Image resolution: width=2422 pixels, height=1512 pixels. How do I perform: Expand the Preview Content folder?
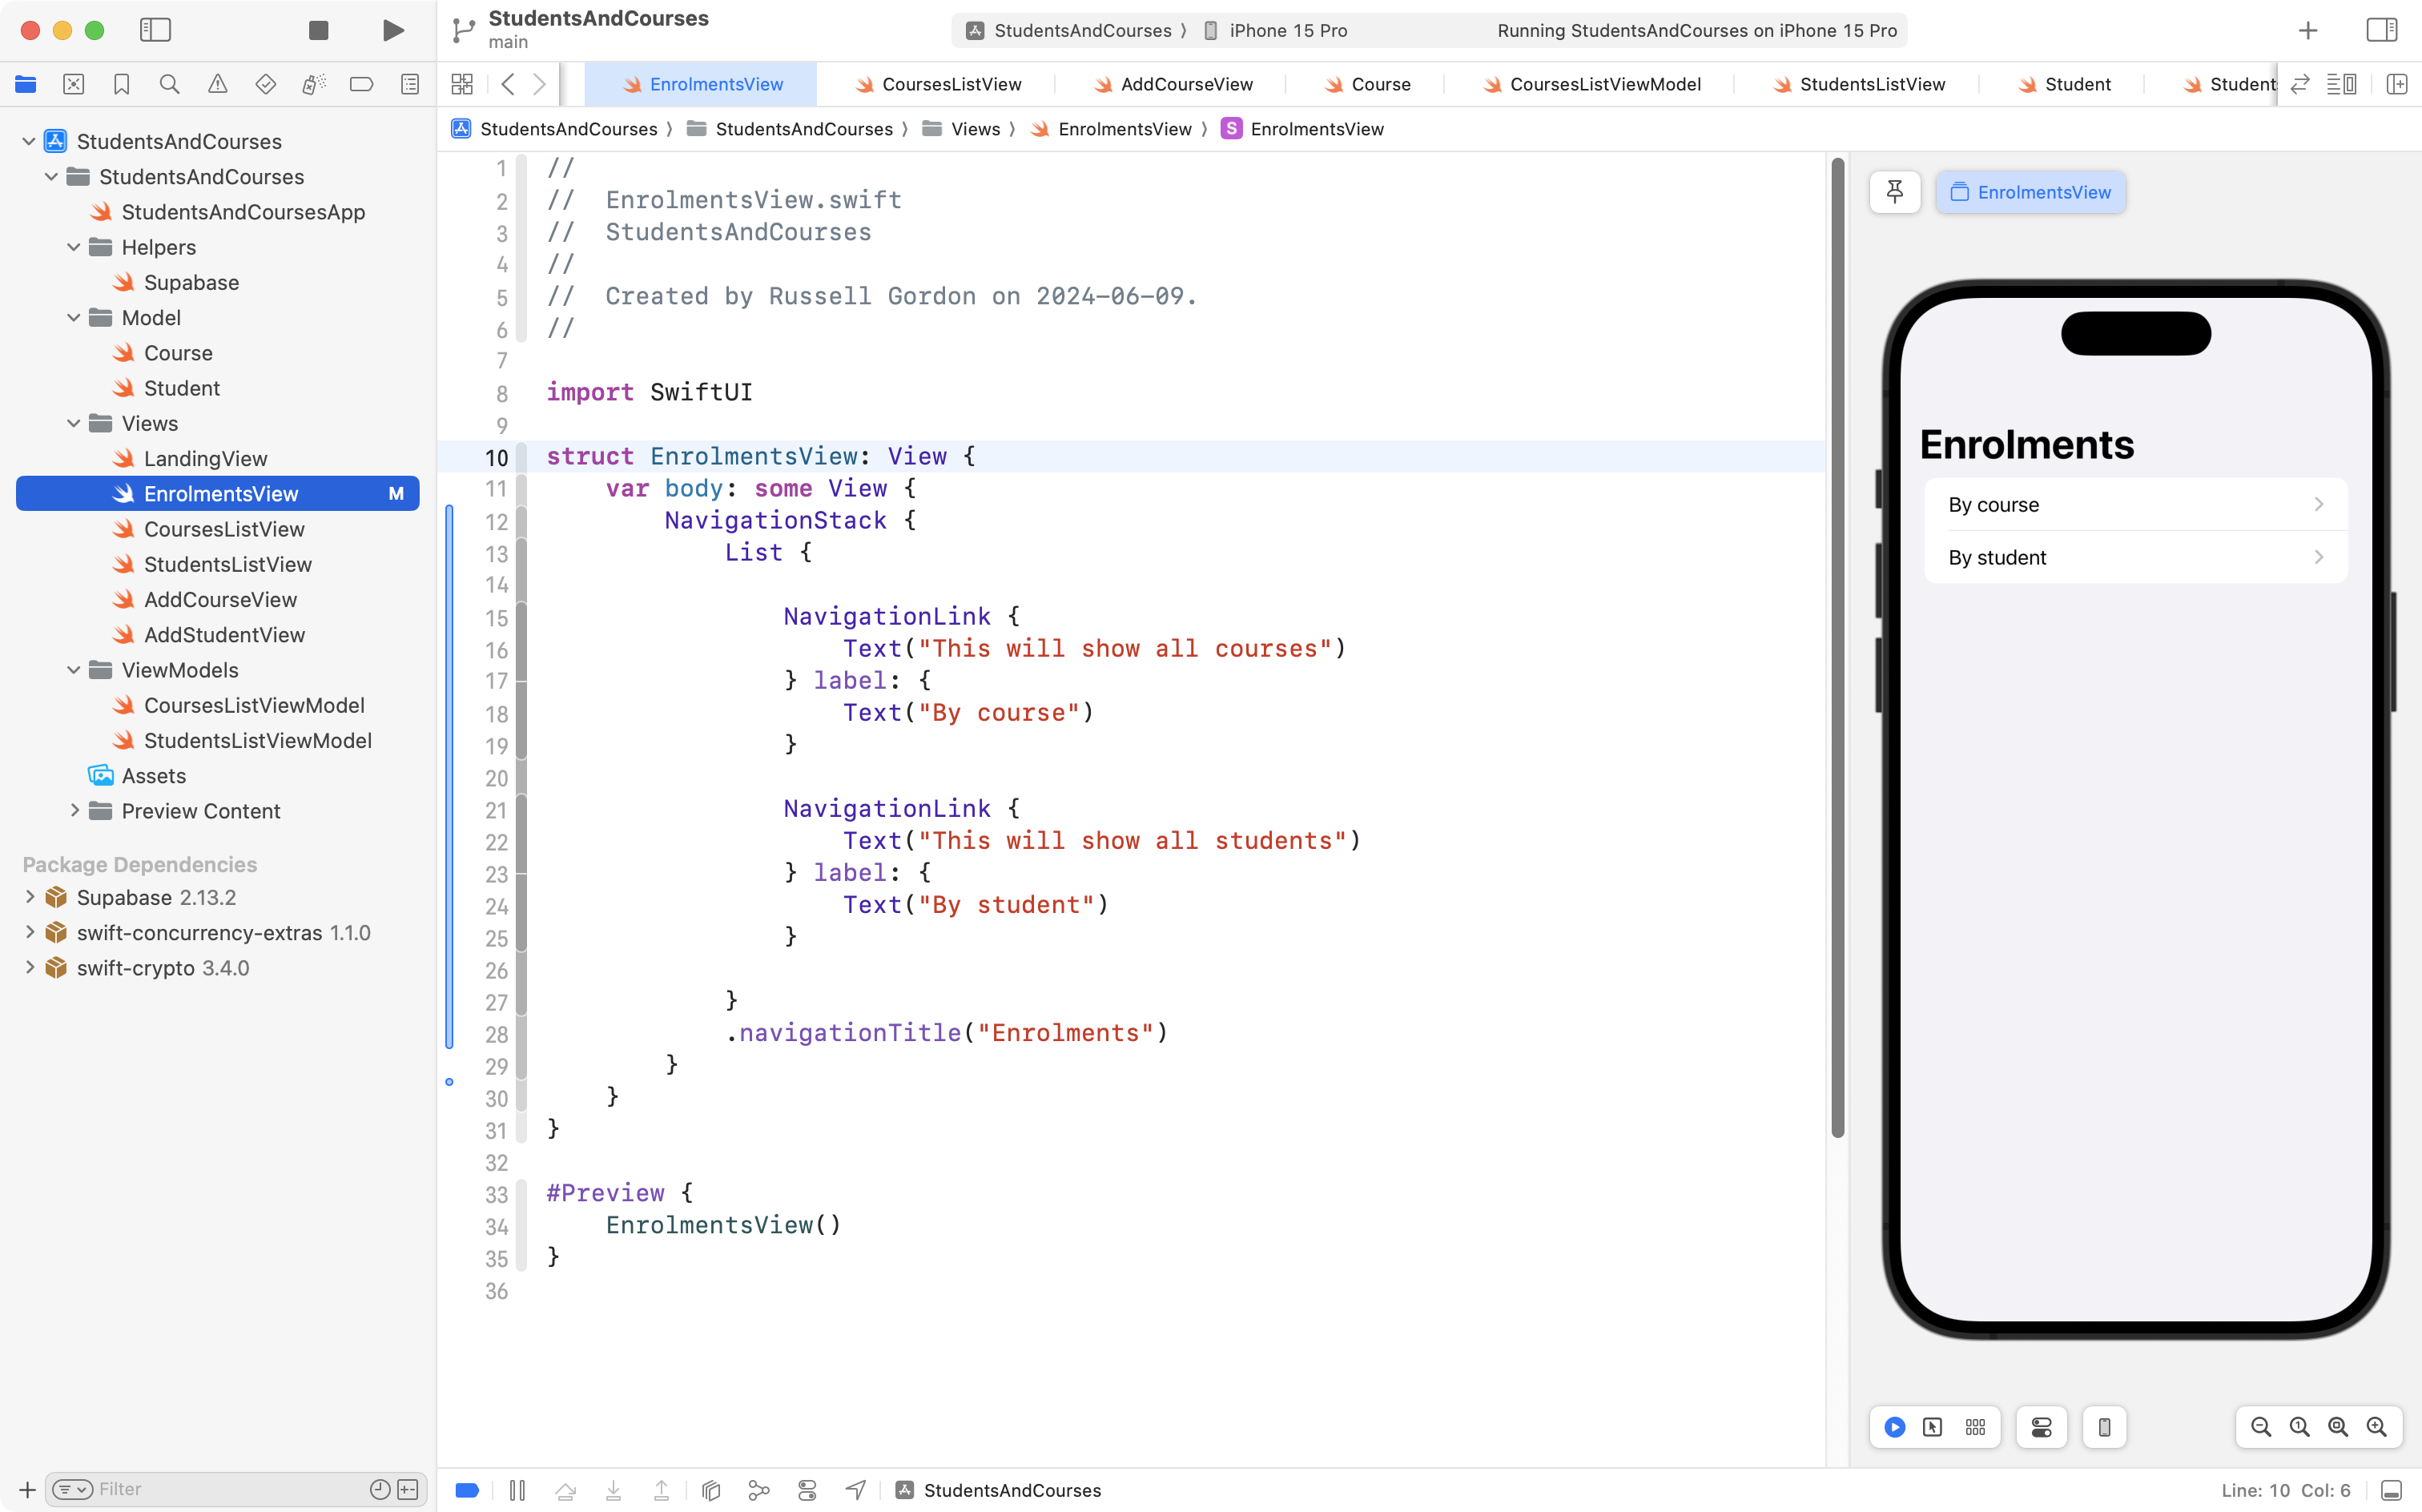coord(74,811)
